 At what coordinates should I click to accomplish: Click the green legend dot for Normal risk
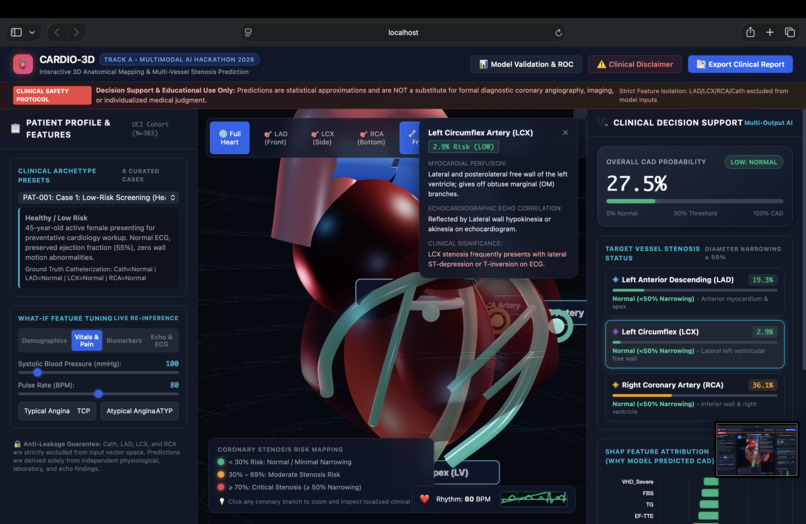pos(221,462)
